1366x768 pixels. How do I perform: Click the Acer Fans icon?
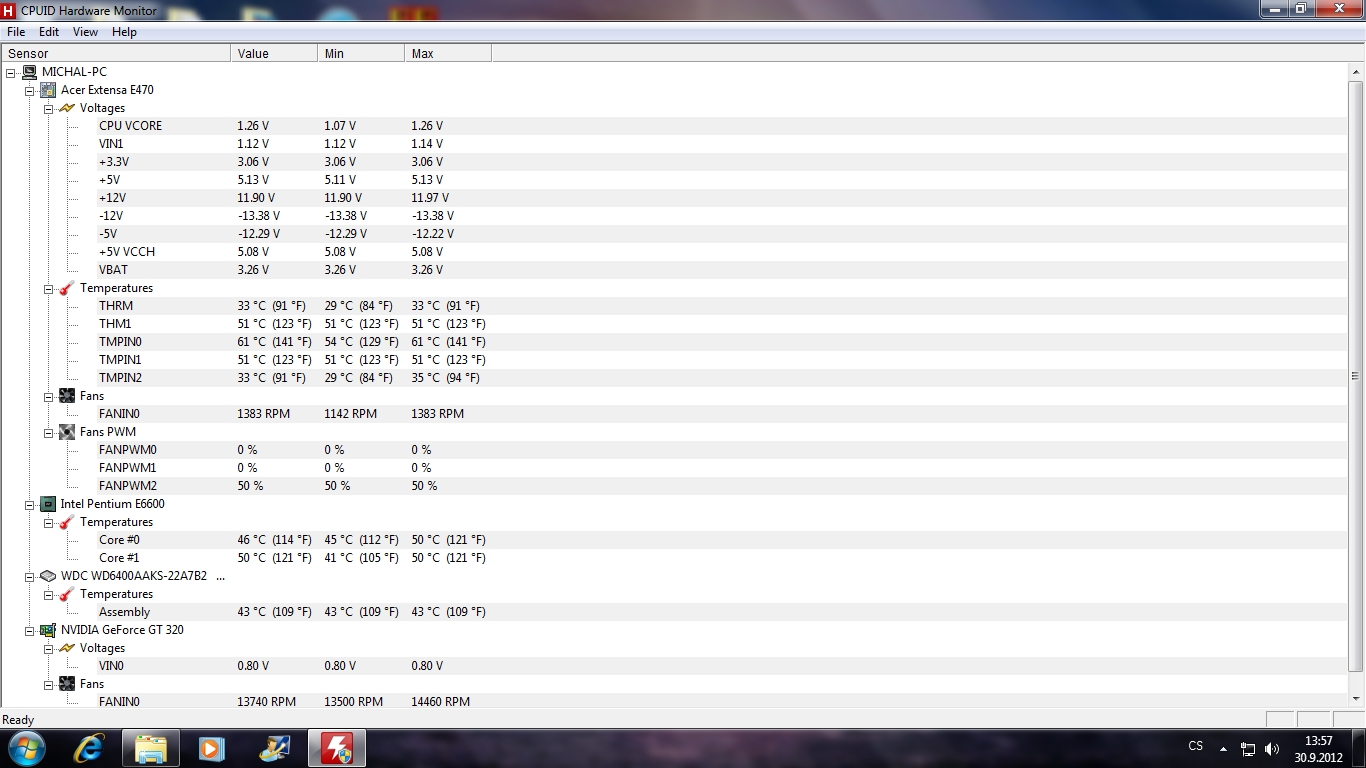(67, 396)
